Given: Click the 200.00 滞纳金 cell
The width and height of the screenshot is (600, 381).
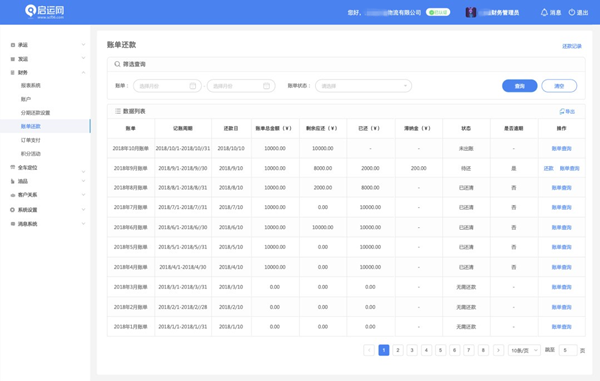Looking at the screenshot, I should coord(419,168).
